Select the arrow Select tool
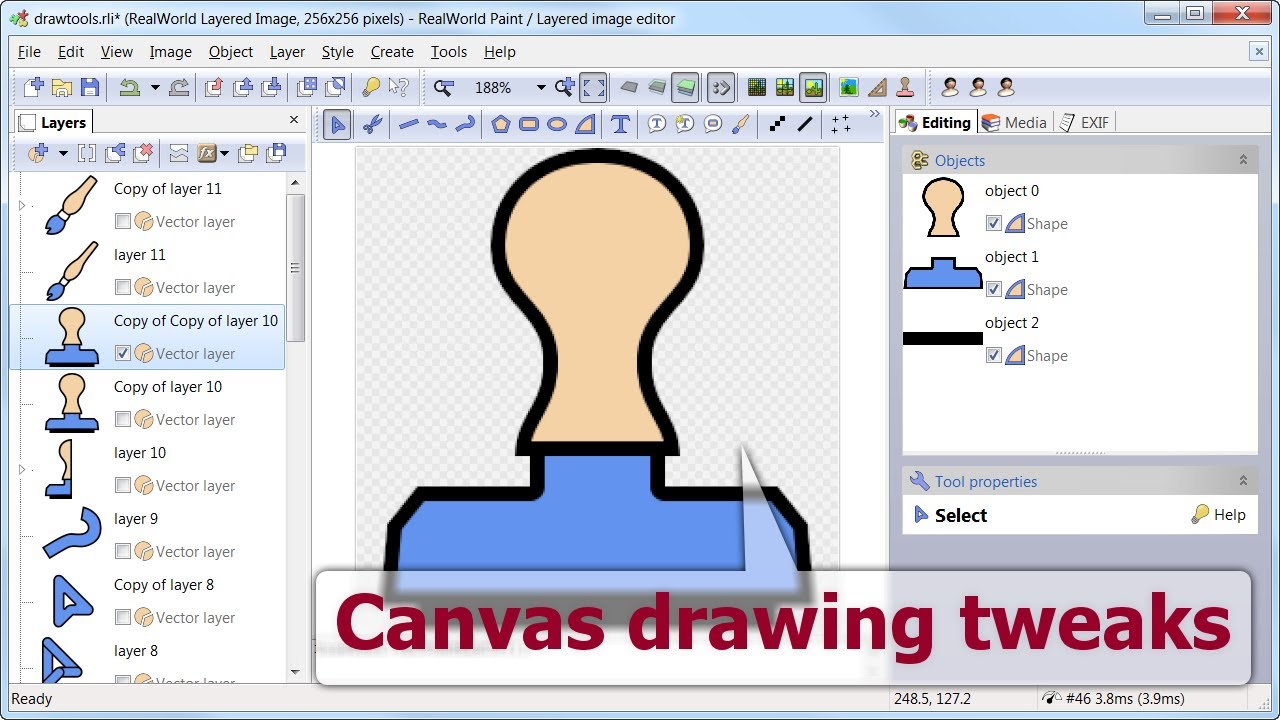This screenshot has height=720, width=1280. pos(337,125)
